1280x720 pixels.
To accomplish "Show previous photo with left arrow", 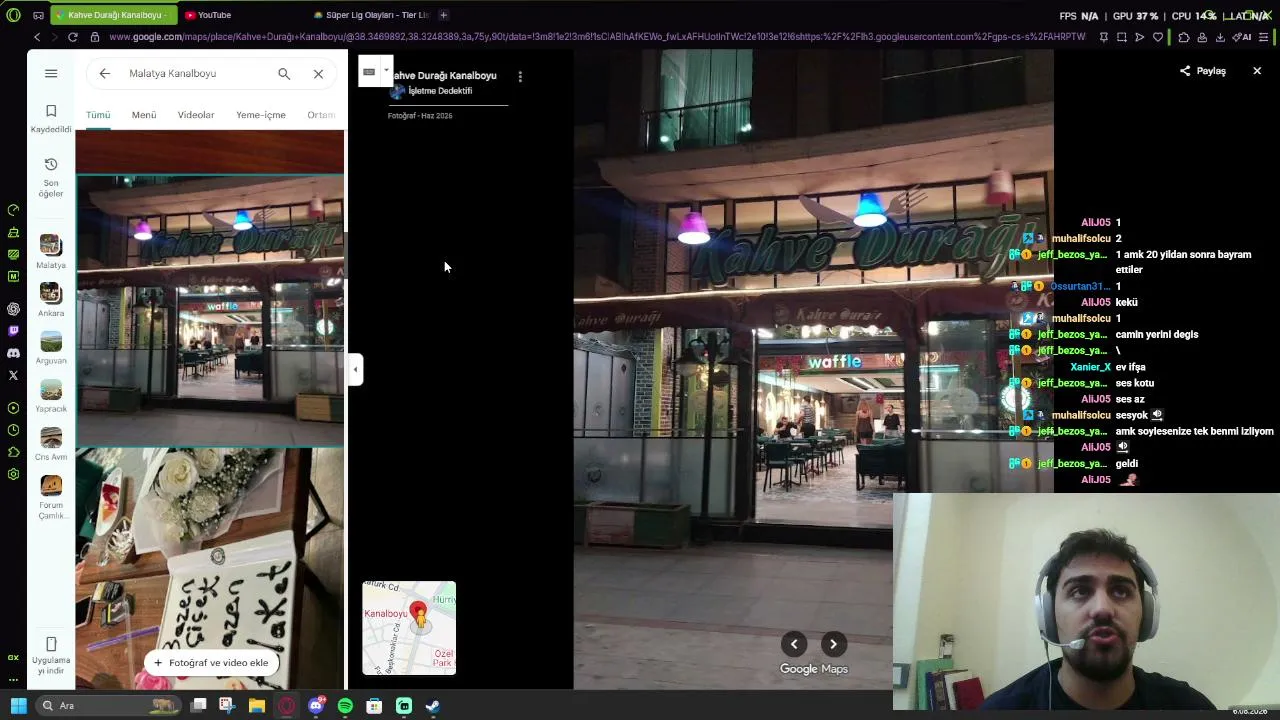I will pyautogui.click(x=794, y=644).
